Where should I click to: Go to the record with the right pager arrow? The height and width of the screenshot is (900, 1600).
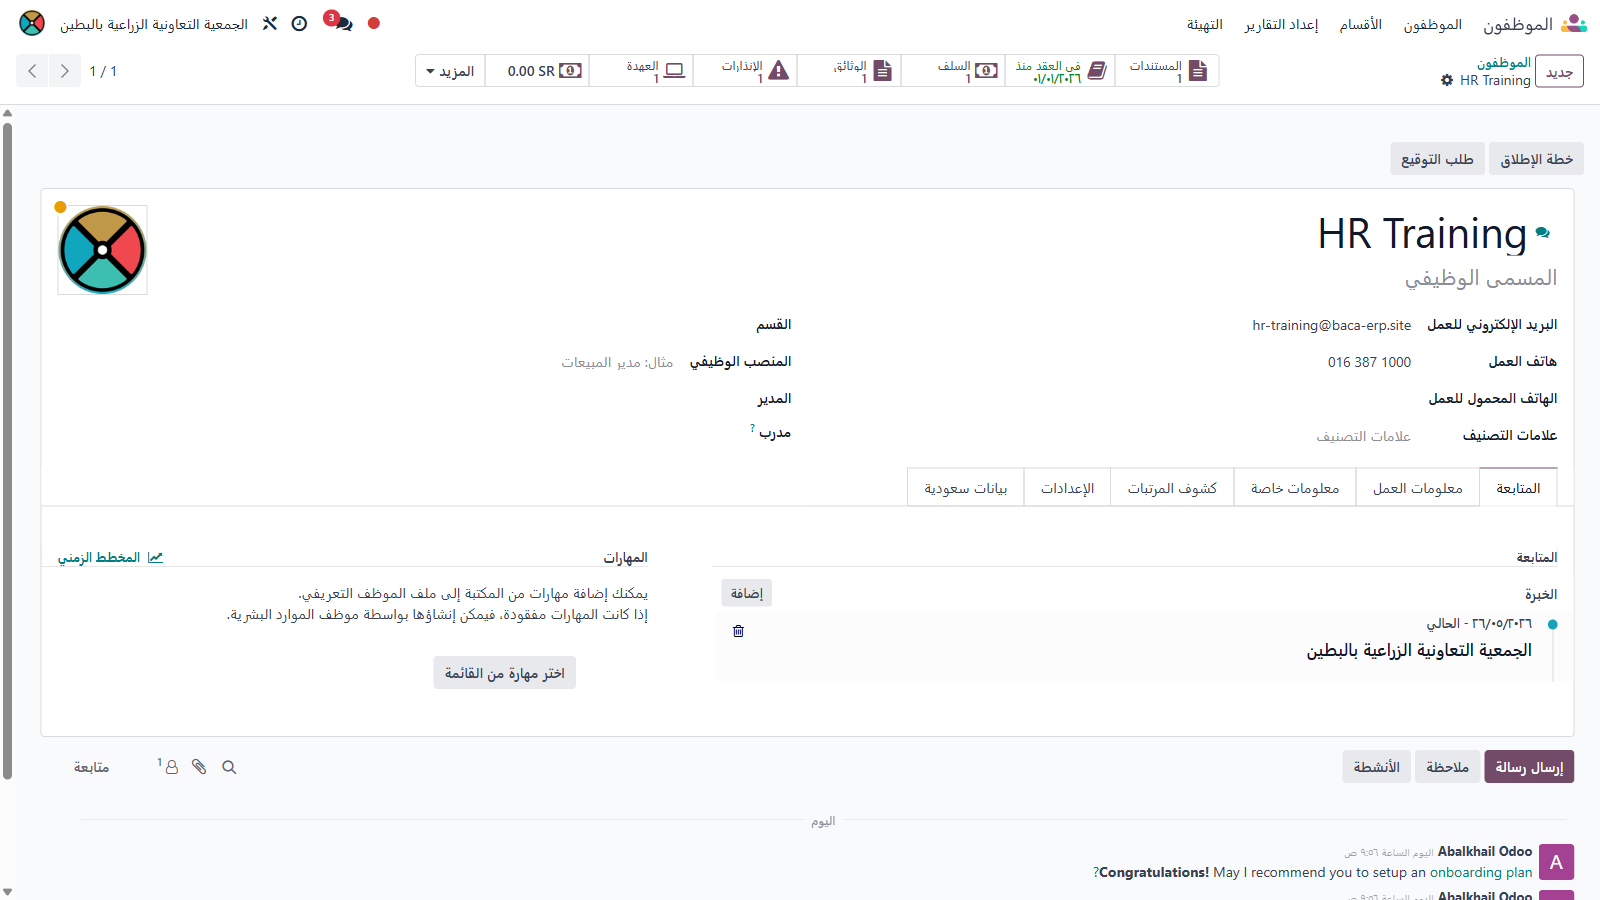point(64,71)
